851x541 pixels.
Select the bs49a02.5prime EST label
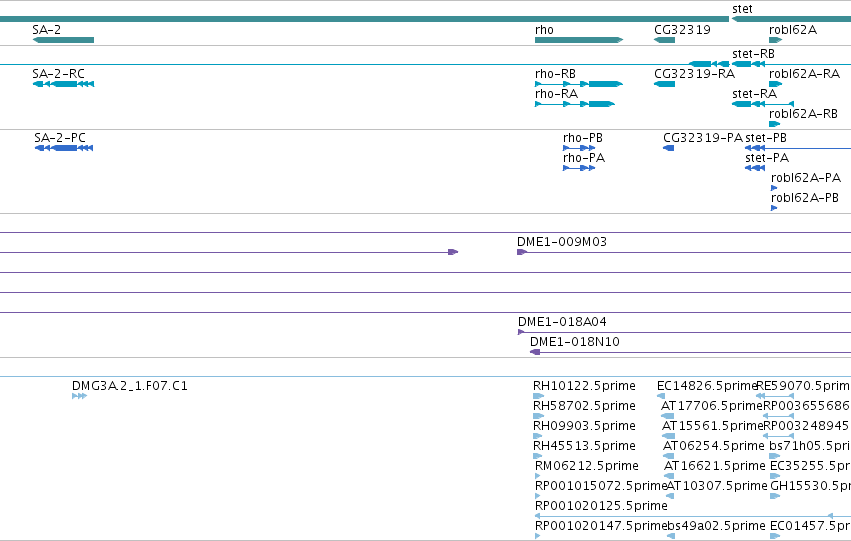(716, 526)
